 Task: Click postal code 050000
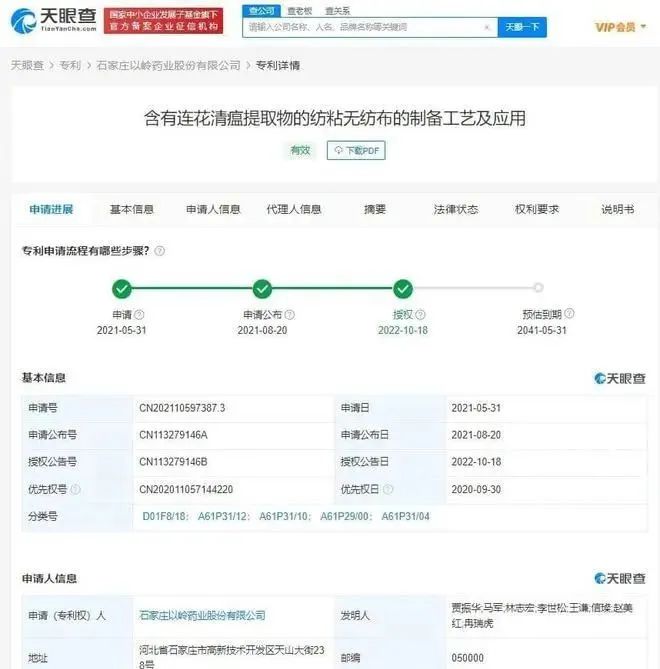pyautogui.click(x=468, y=657)
